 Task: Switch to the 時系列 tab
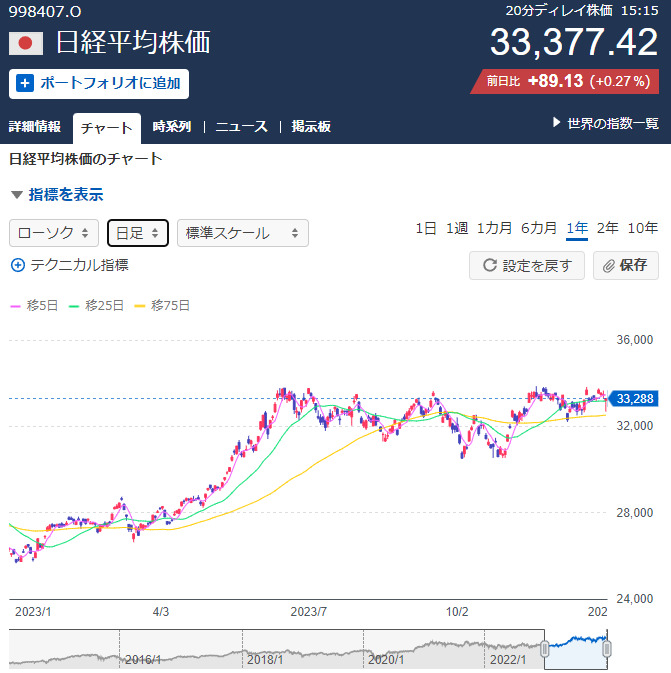click(172, 127)
